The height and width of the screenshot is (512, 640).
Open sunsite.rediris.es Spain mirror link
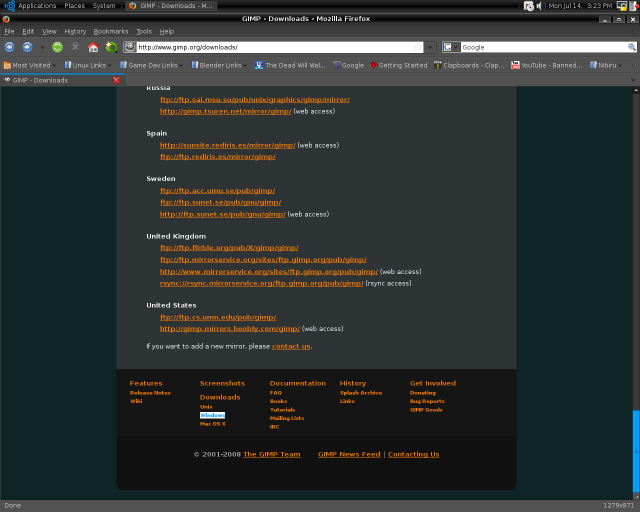click(x=228, y=145)
